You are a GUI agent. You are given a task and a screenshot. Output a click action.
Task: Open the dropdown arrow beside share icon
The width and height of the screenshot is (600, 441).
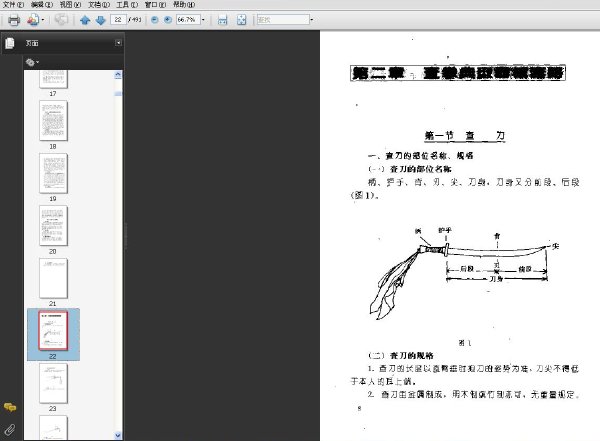(x=43, y=20)
